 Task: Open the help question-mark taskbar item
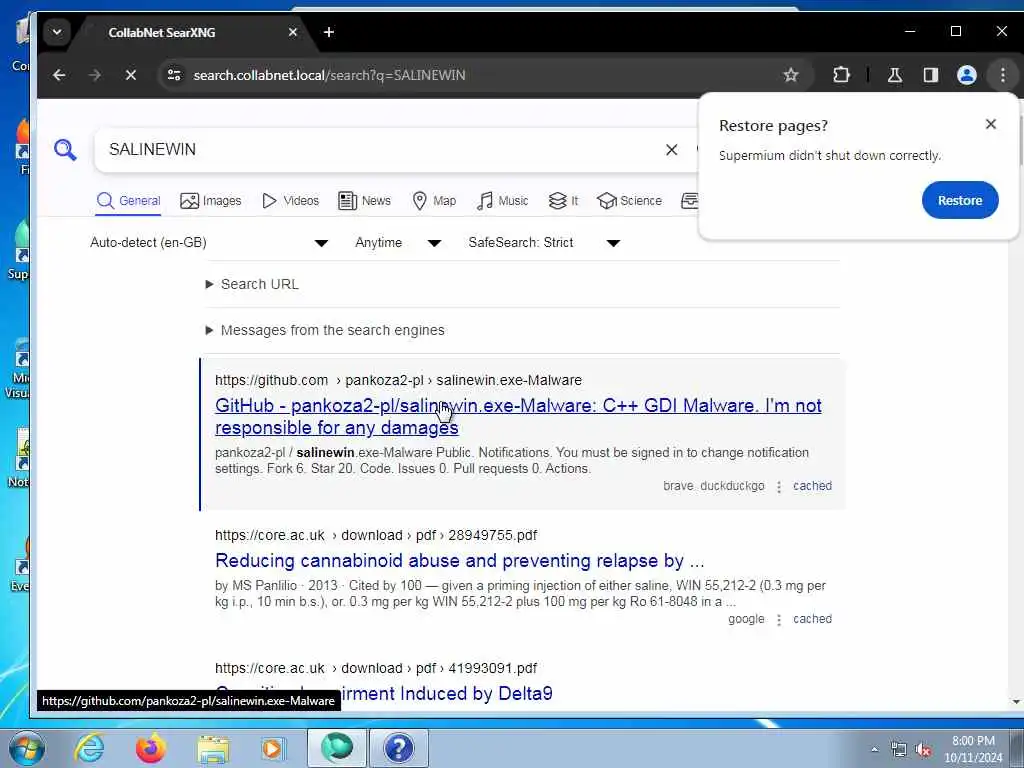tap(399, 748)
